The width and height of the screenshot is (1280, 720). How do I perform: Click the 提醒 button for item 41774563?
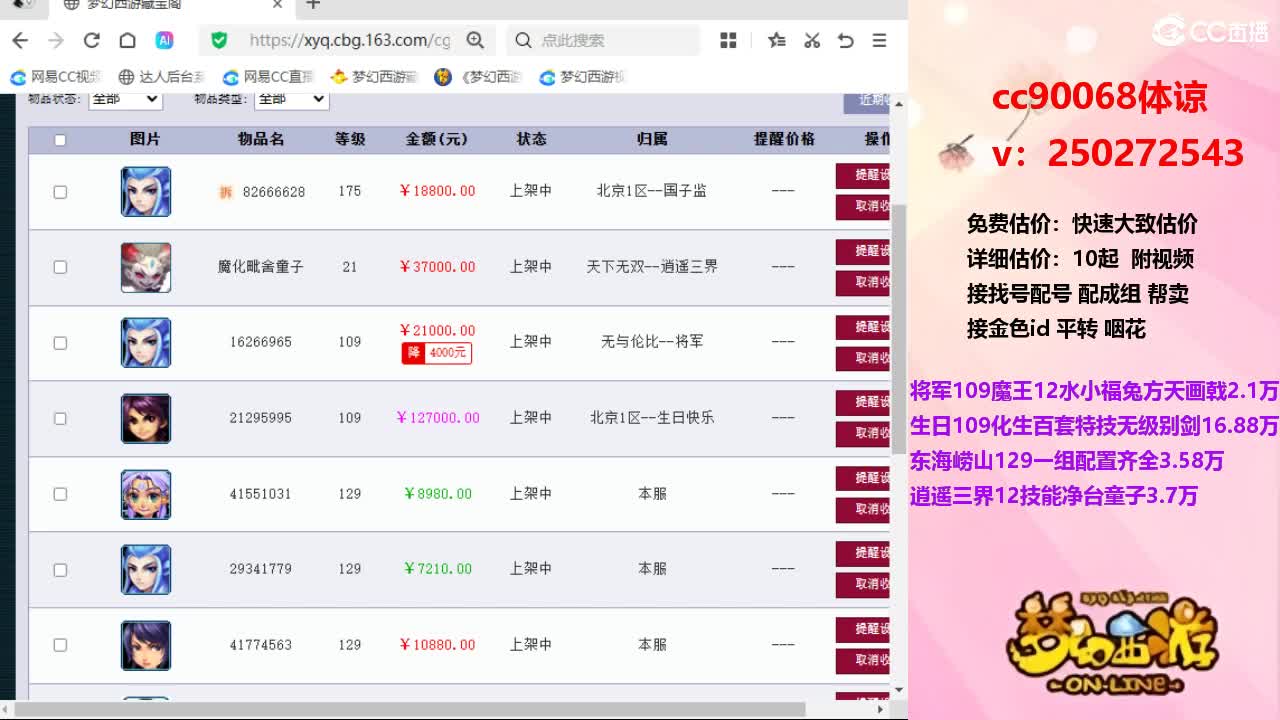(863, 629)
